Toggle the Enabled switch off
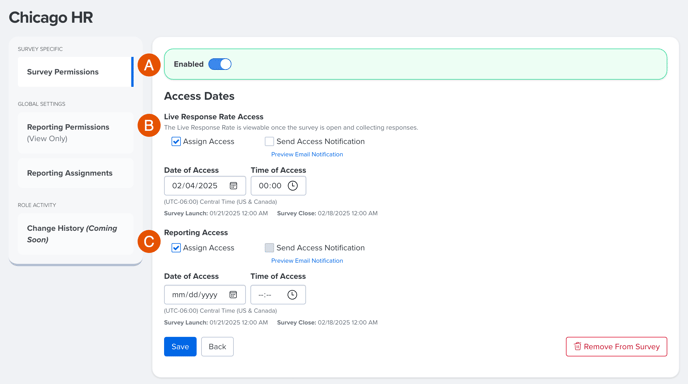Screen dimensions: 688x384 220,64
